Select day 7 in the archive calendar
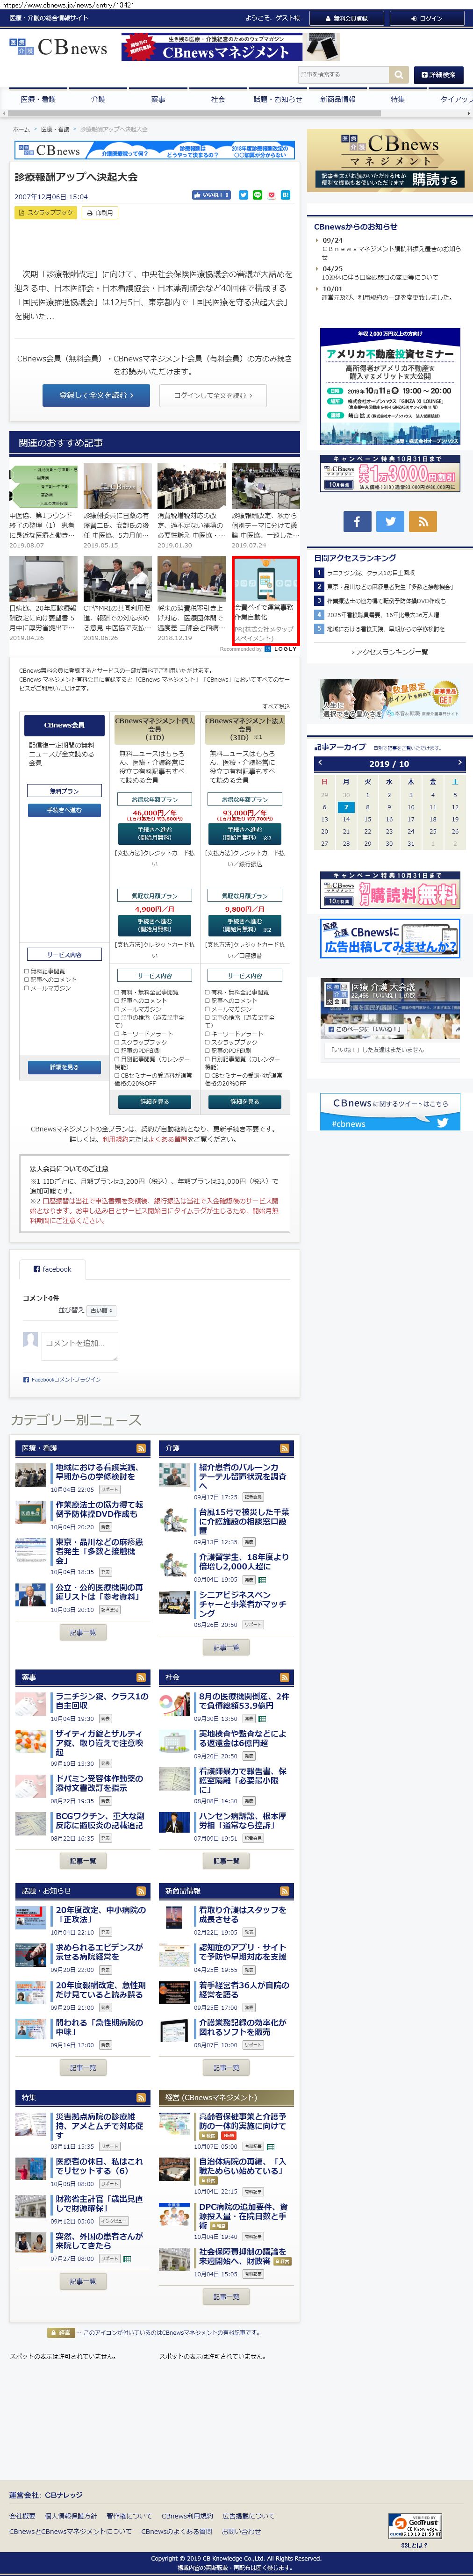 point(345,807)
